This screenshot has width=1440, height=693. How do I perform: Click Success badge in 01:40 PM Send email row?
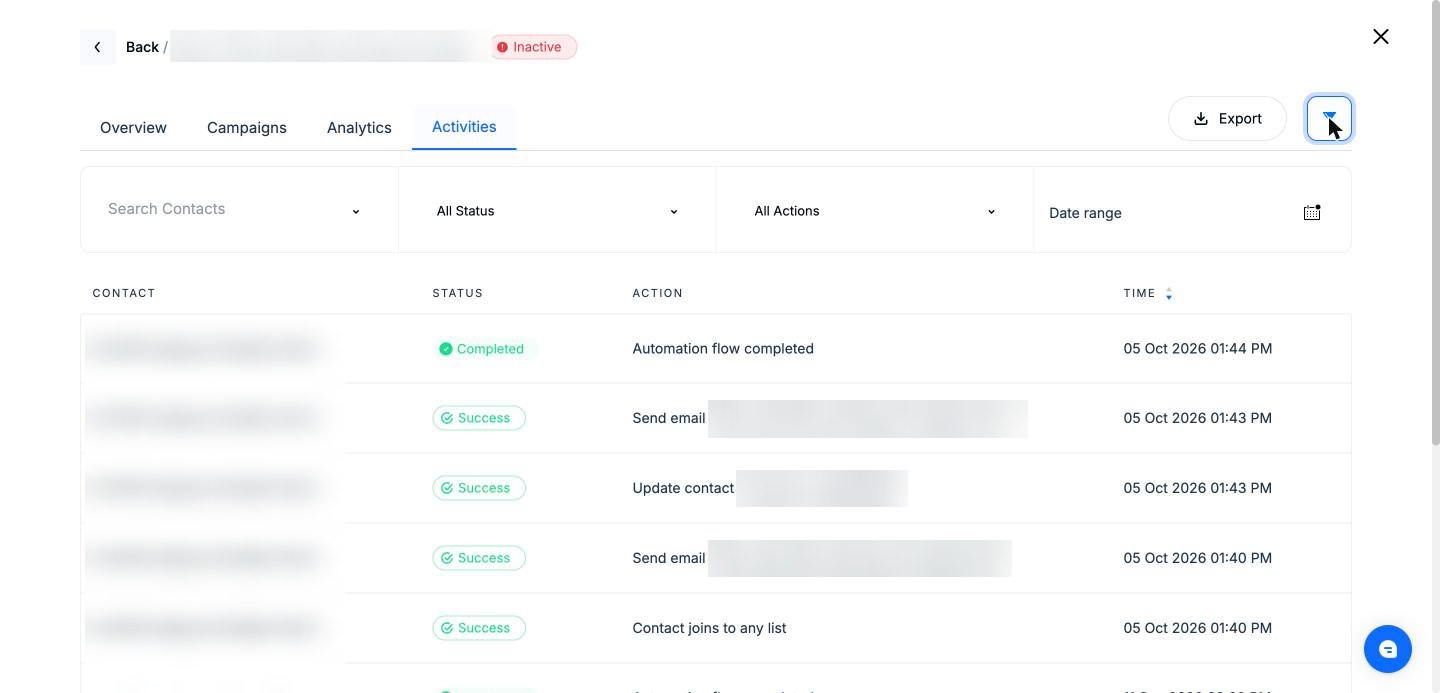(x=479, y=558)
